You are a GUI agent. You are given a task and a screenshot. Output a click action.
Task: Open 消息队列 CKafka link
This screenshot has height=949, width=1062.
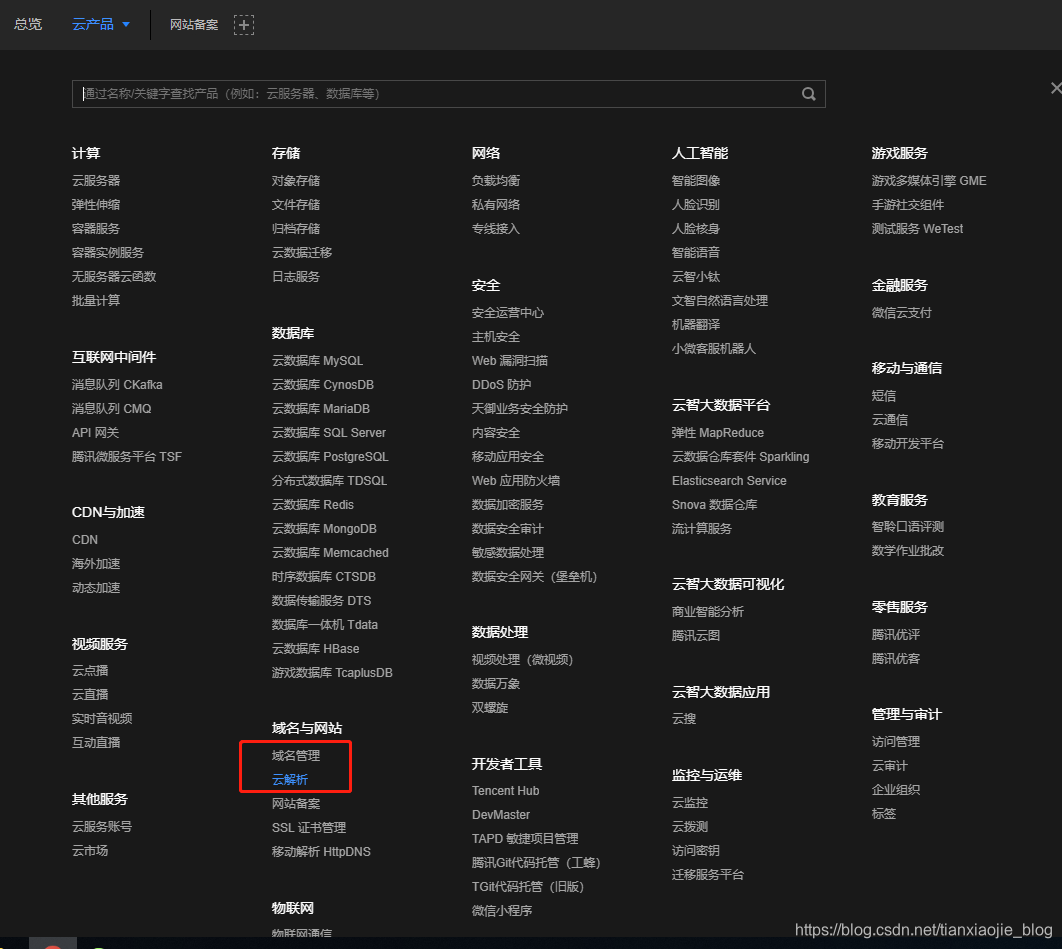pyautogui.click(x=117, y=385)
